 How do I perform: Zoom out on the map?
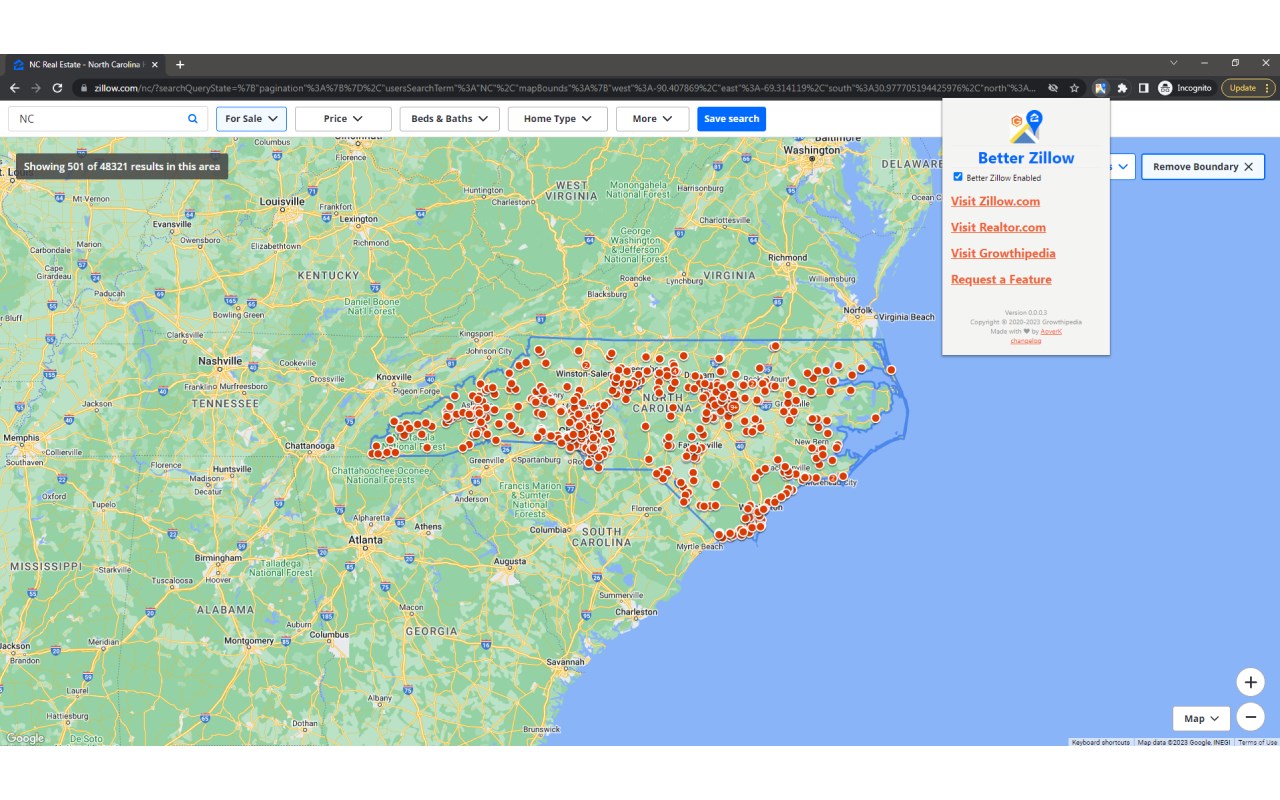(x=1250, y=717)
